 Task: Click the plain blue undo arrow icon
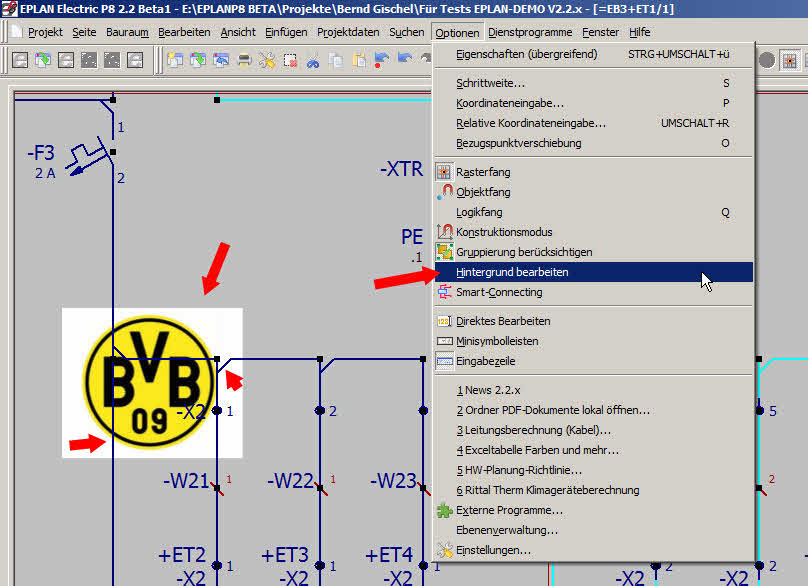click(x=405, y=60)
